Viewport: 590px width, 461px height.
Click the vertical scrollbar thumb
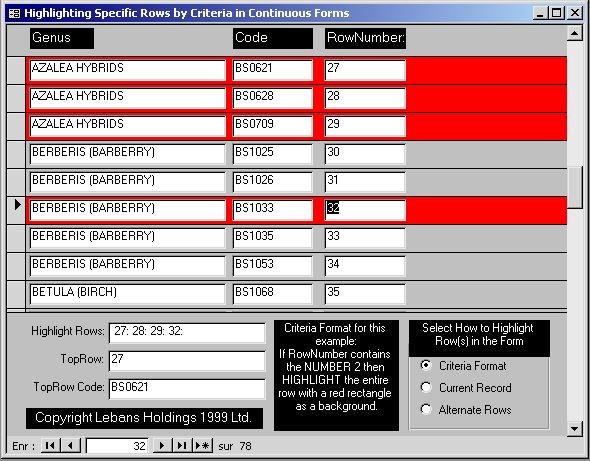coord(575,187)
